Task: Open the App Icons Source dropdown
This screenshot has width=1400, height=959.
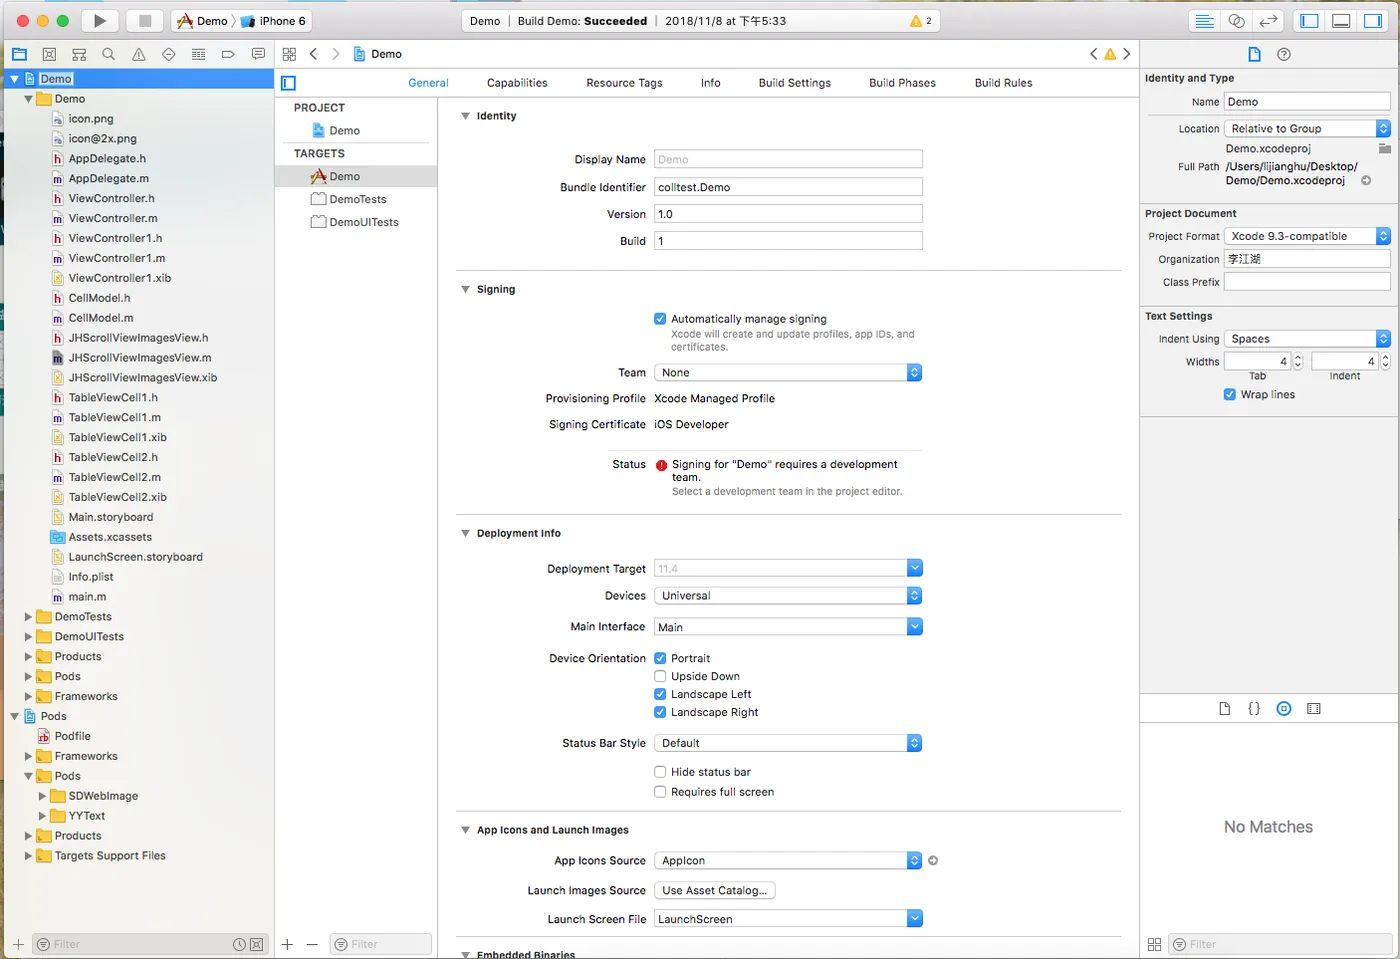Action: click(788, 860)
